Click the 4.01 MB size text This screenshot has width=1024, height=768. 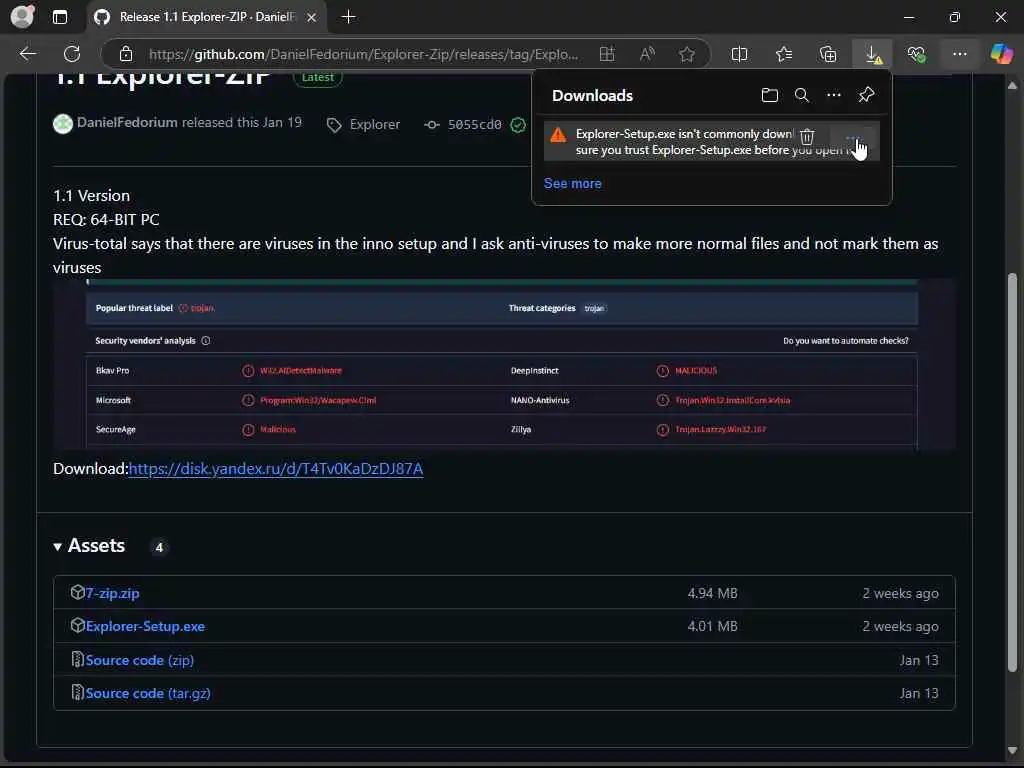[x=712, y=626]
